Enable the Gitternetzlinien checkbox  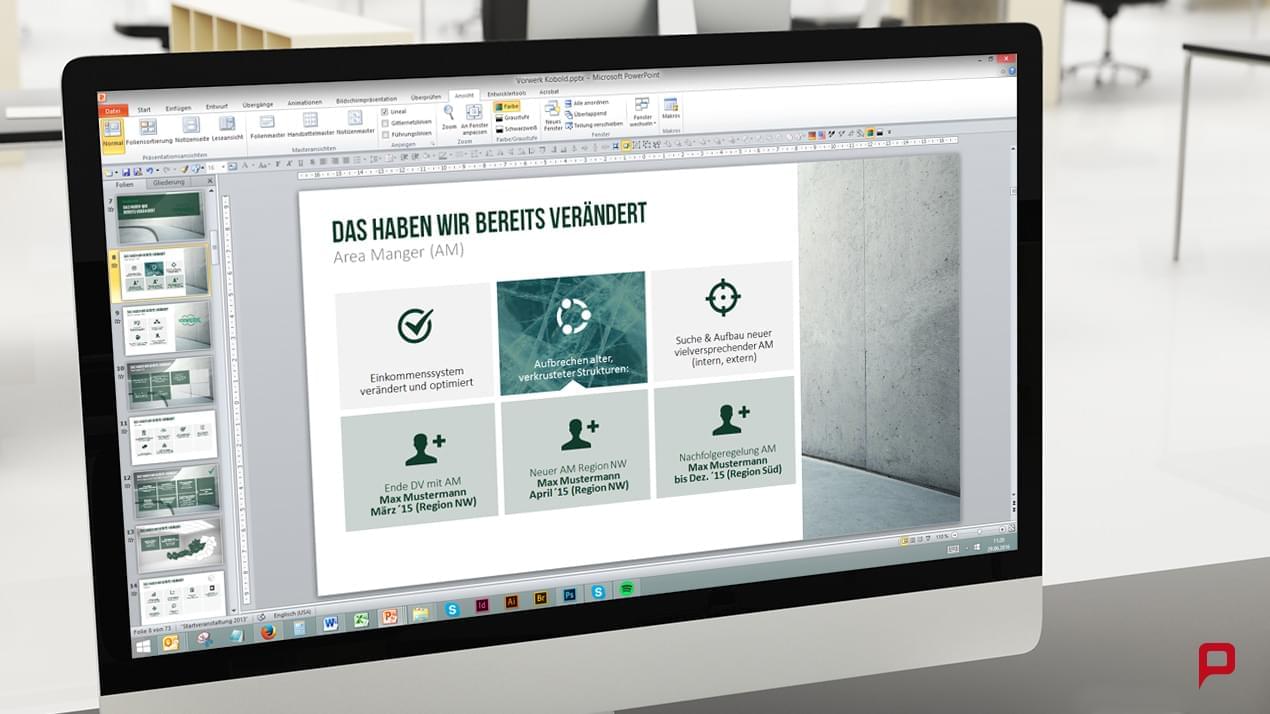tap(385, 123)
